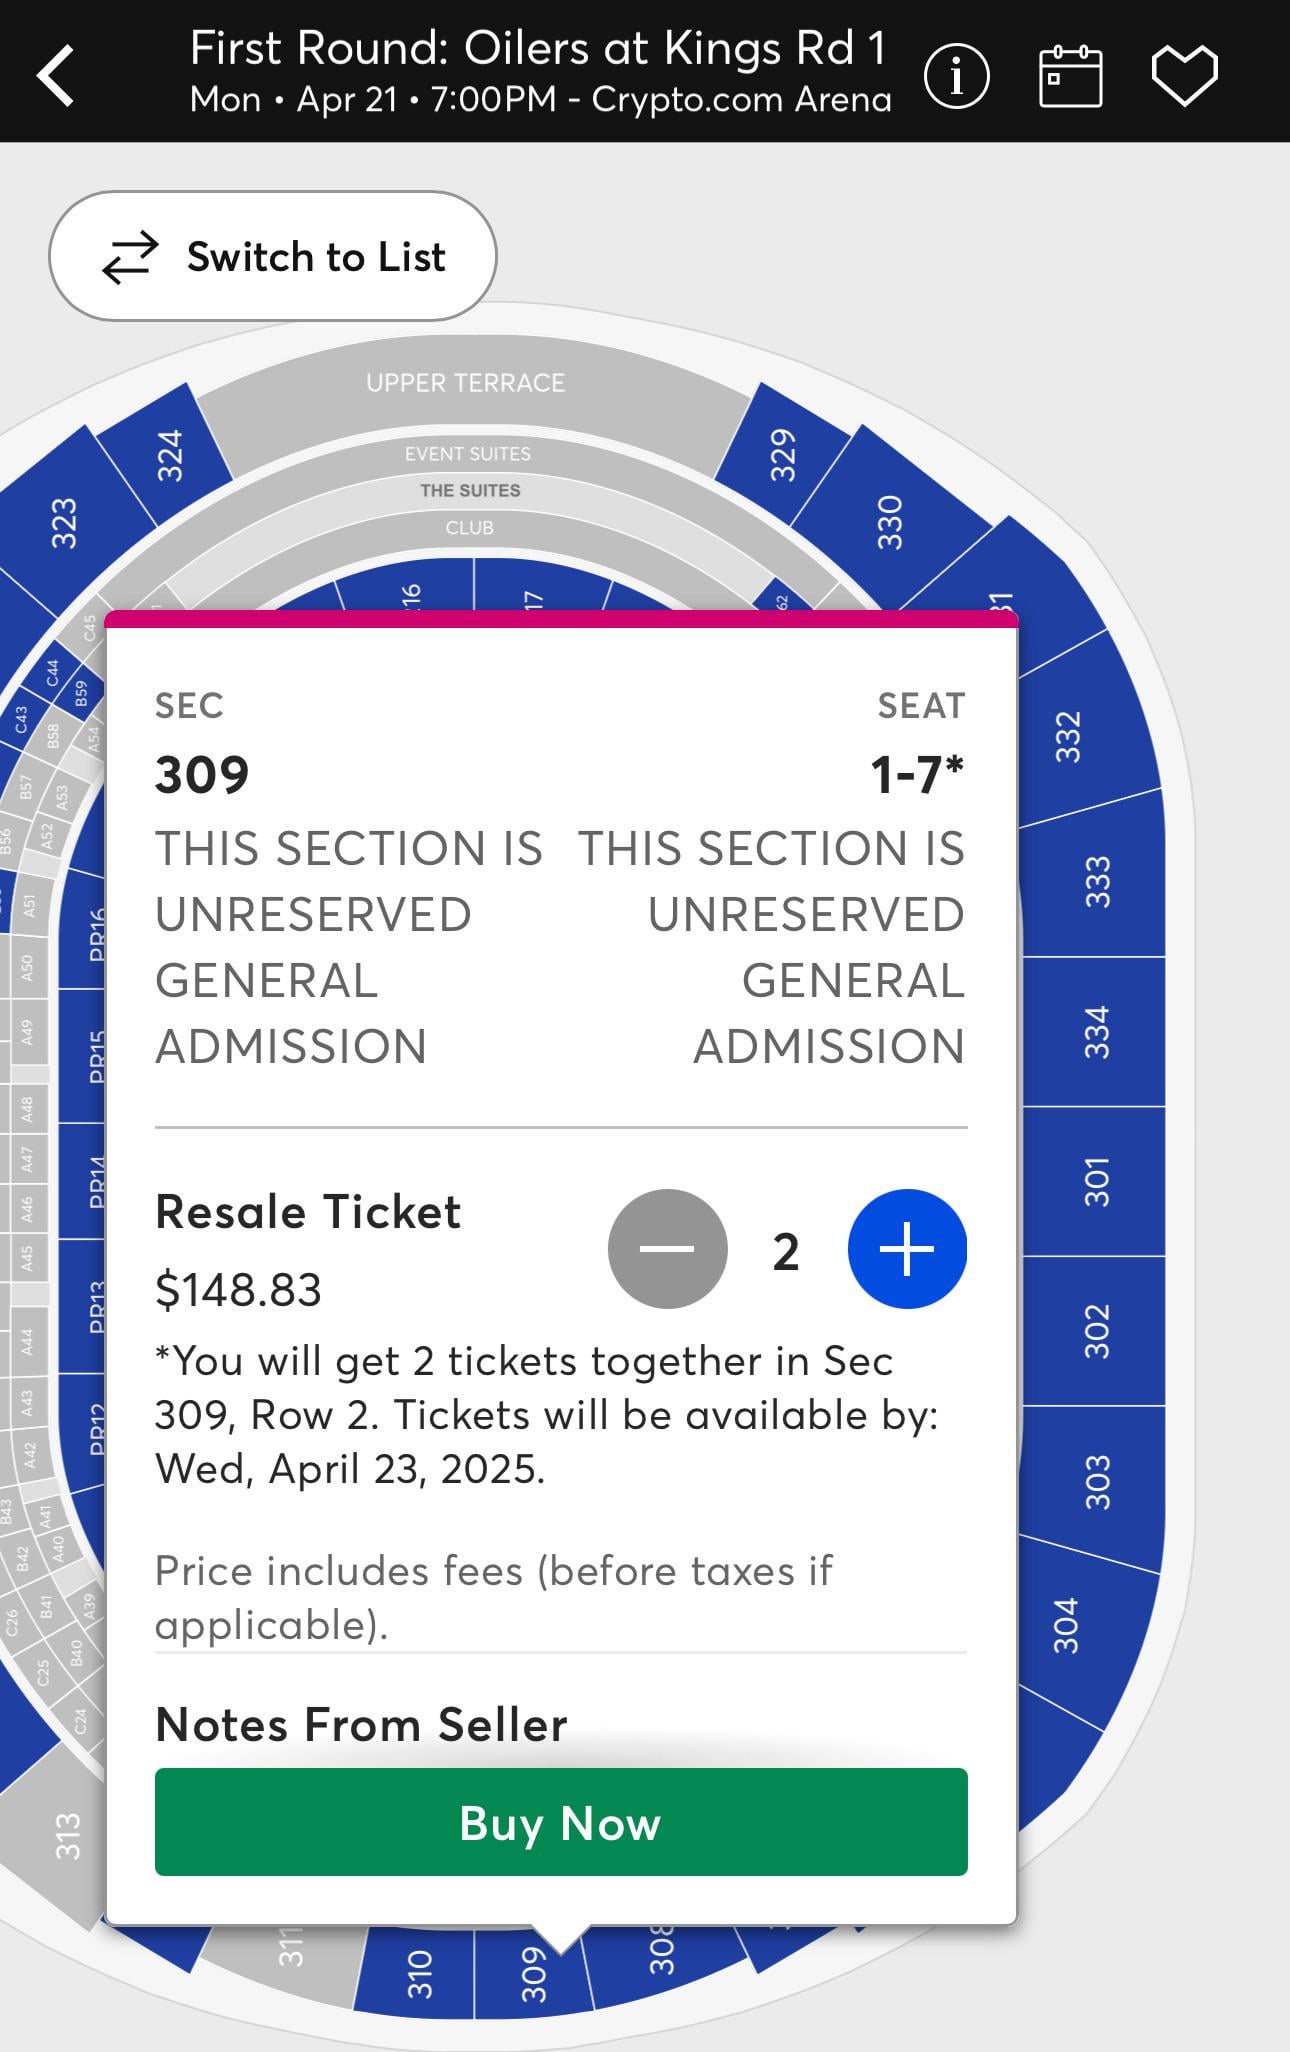The height and width of the screenshot is (2052, 1290).
Task: Tap section 324 on arena map
Action: click(170, 455)
